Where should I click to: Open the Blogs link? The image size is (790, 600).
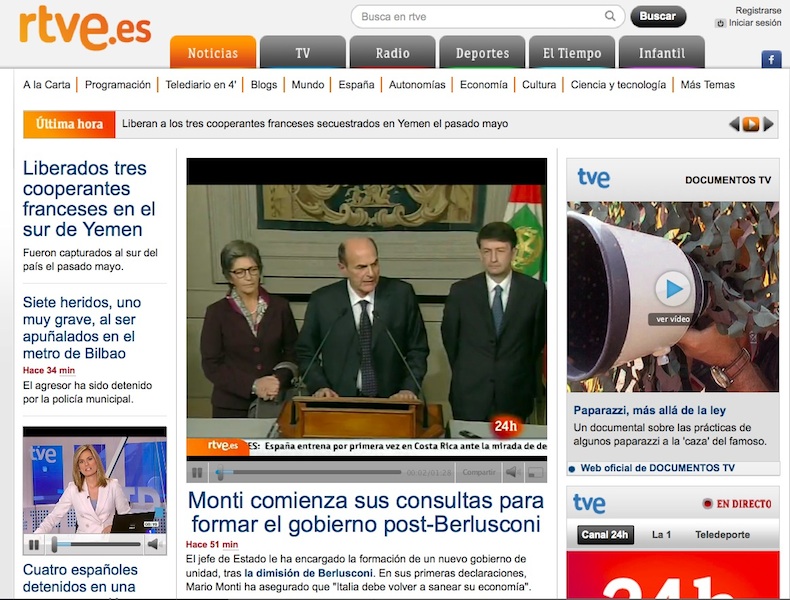point(264,85)
